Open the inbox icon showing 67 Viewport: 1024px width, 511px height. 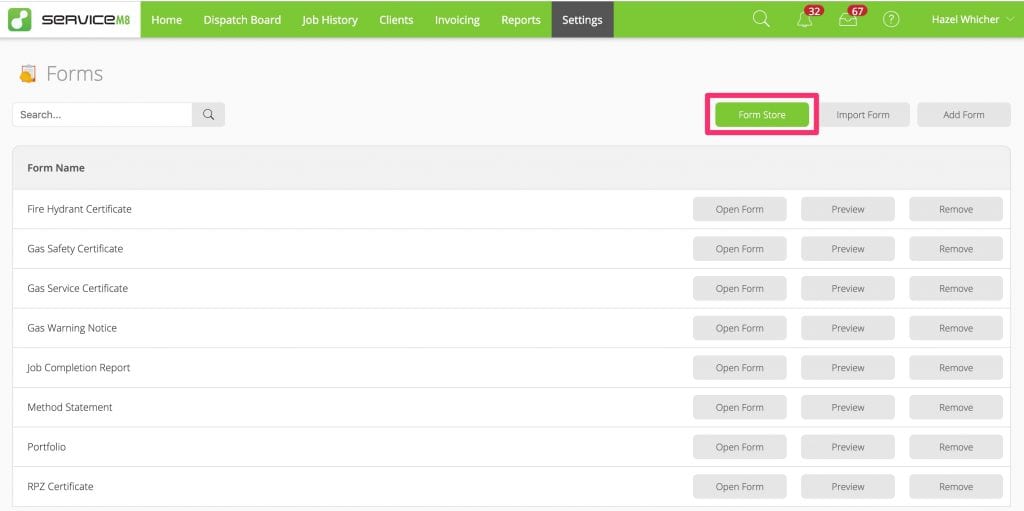click(848, 20)
